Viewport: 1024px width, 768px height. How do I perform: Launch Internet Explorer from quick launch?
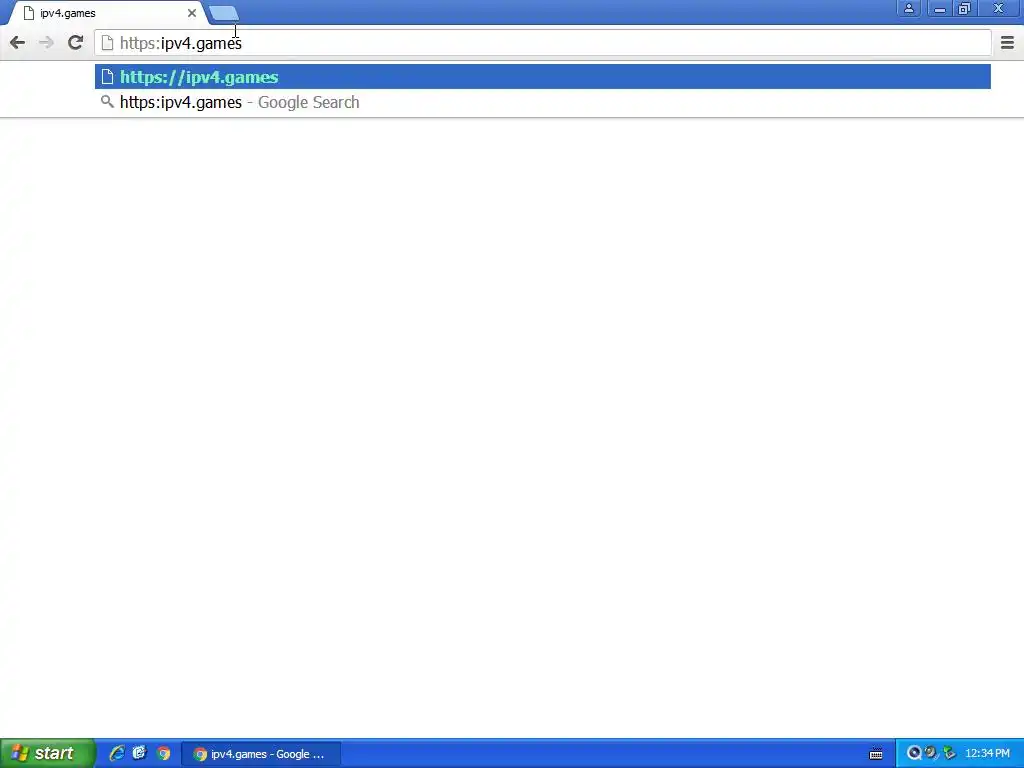(x=117, y=754)
